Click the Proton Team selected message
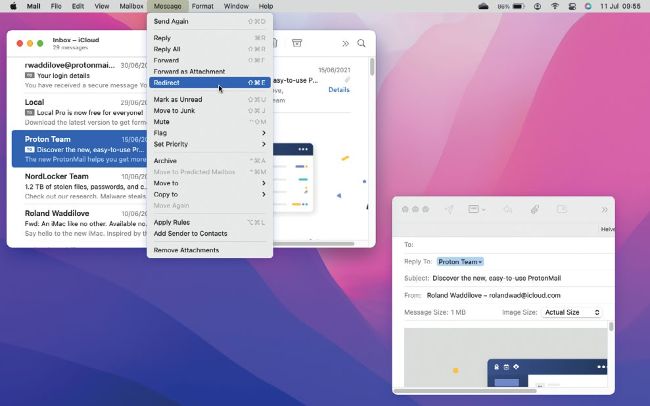 pyautogui.click(x=80, y=149)
